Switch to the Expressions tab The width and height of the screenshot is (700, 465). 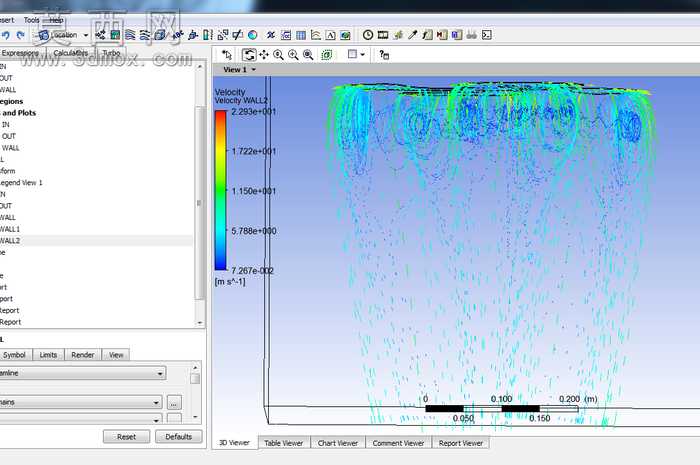pos(21,53)
